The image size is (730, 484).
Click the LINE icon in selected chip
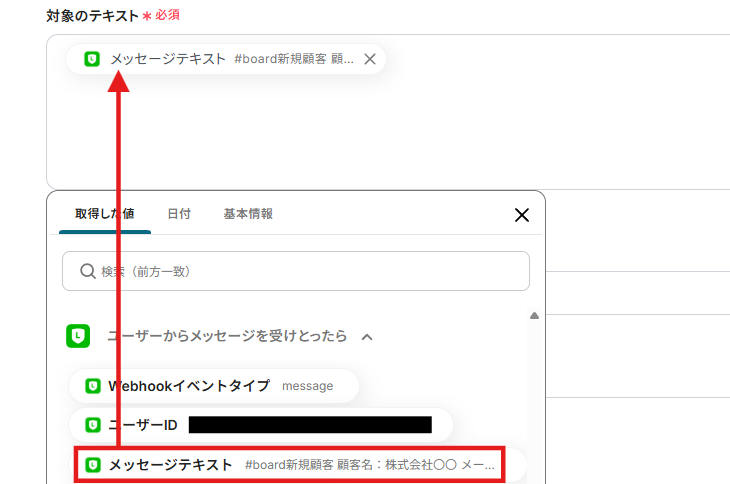pos(92,59)
